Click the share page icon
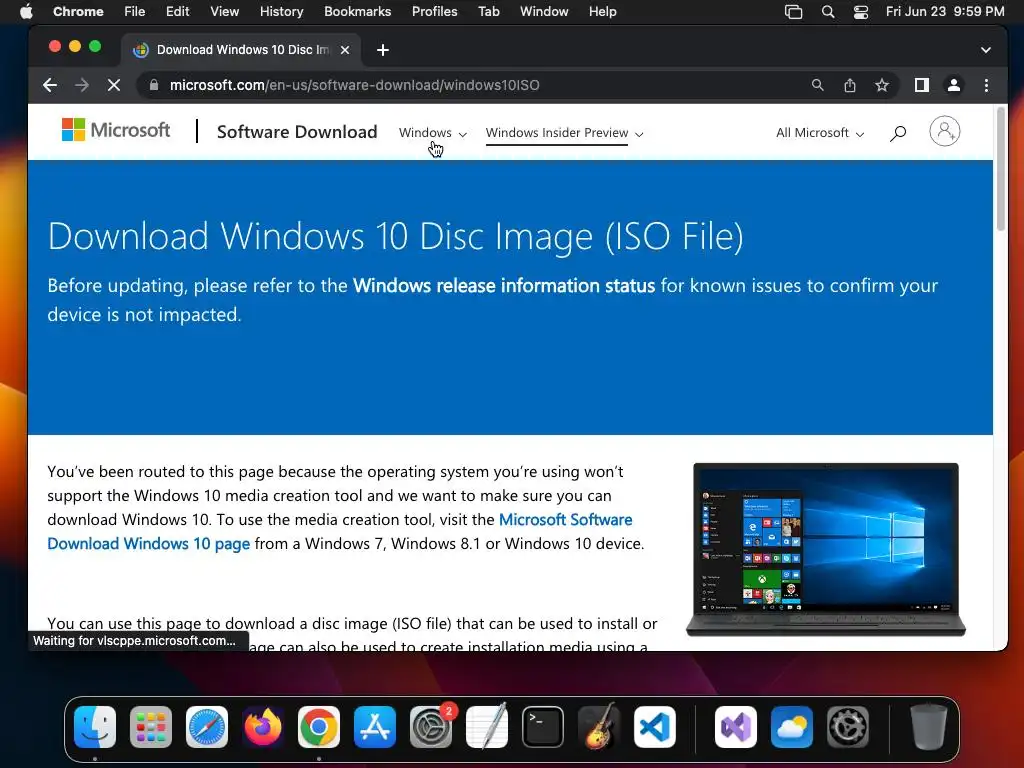This screenshot has height=768, width=1024. (850, 85)
